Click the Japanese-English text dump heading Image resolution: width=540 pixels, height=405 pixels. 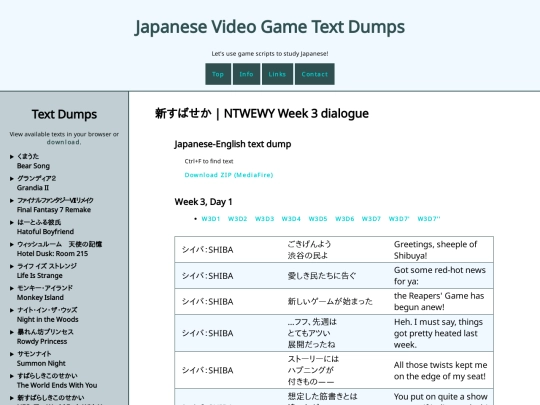point(233,144)
